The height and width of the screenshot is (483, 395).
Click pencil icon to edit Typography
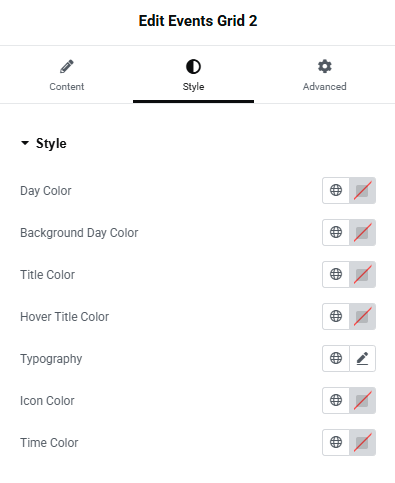[362, 358]
